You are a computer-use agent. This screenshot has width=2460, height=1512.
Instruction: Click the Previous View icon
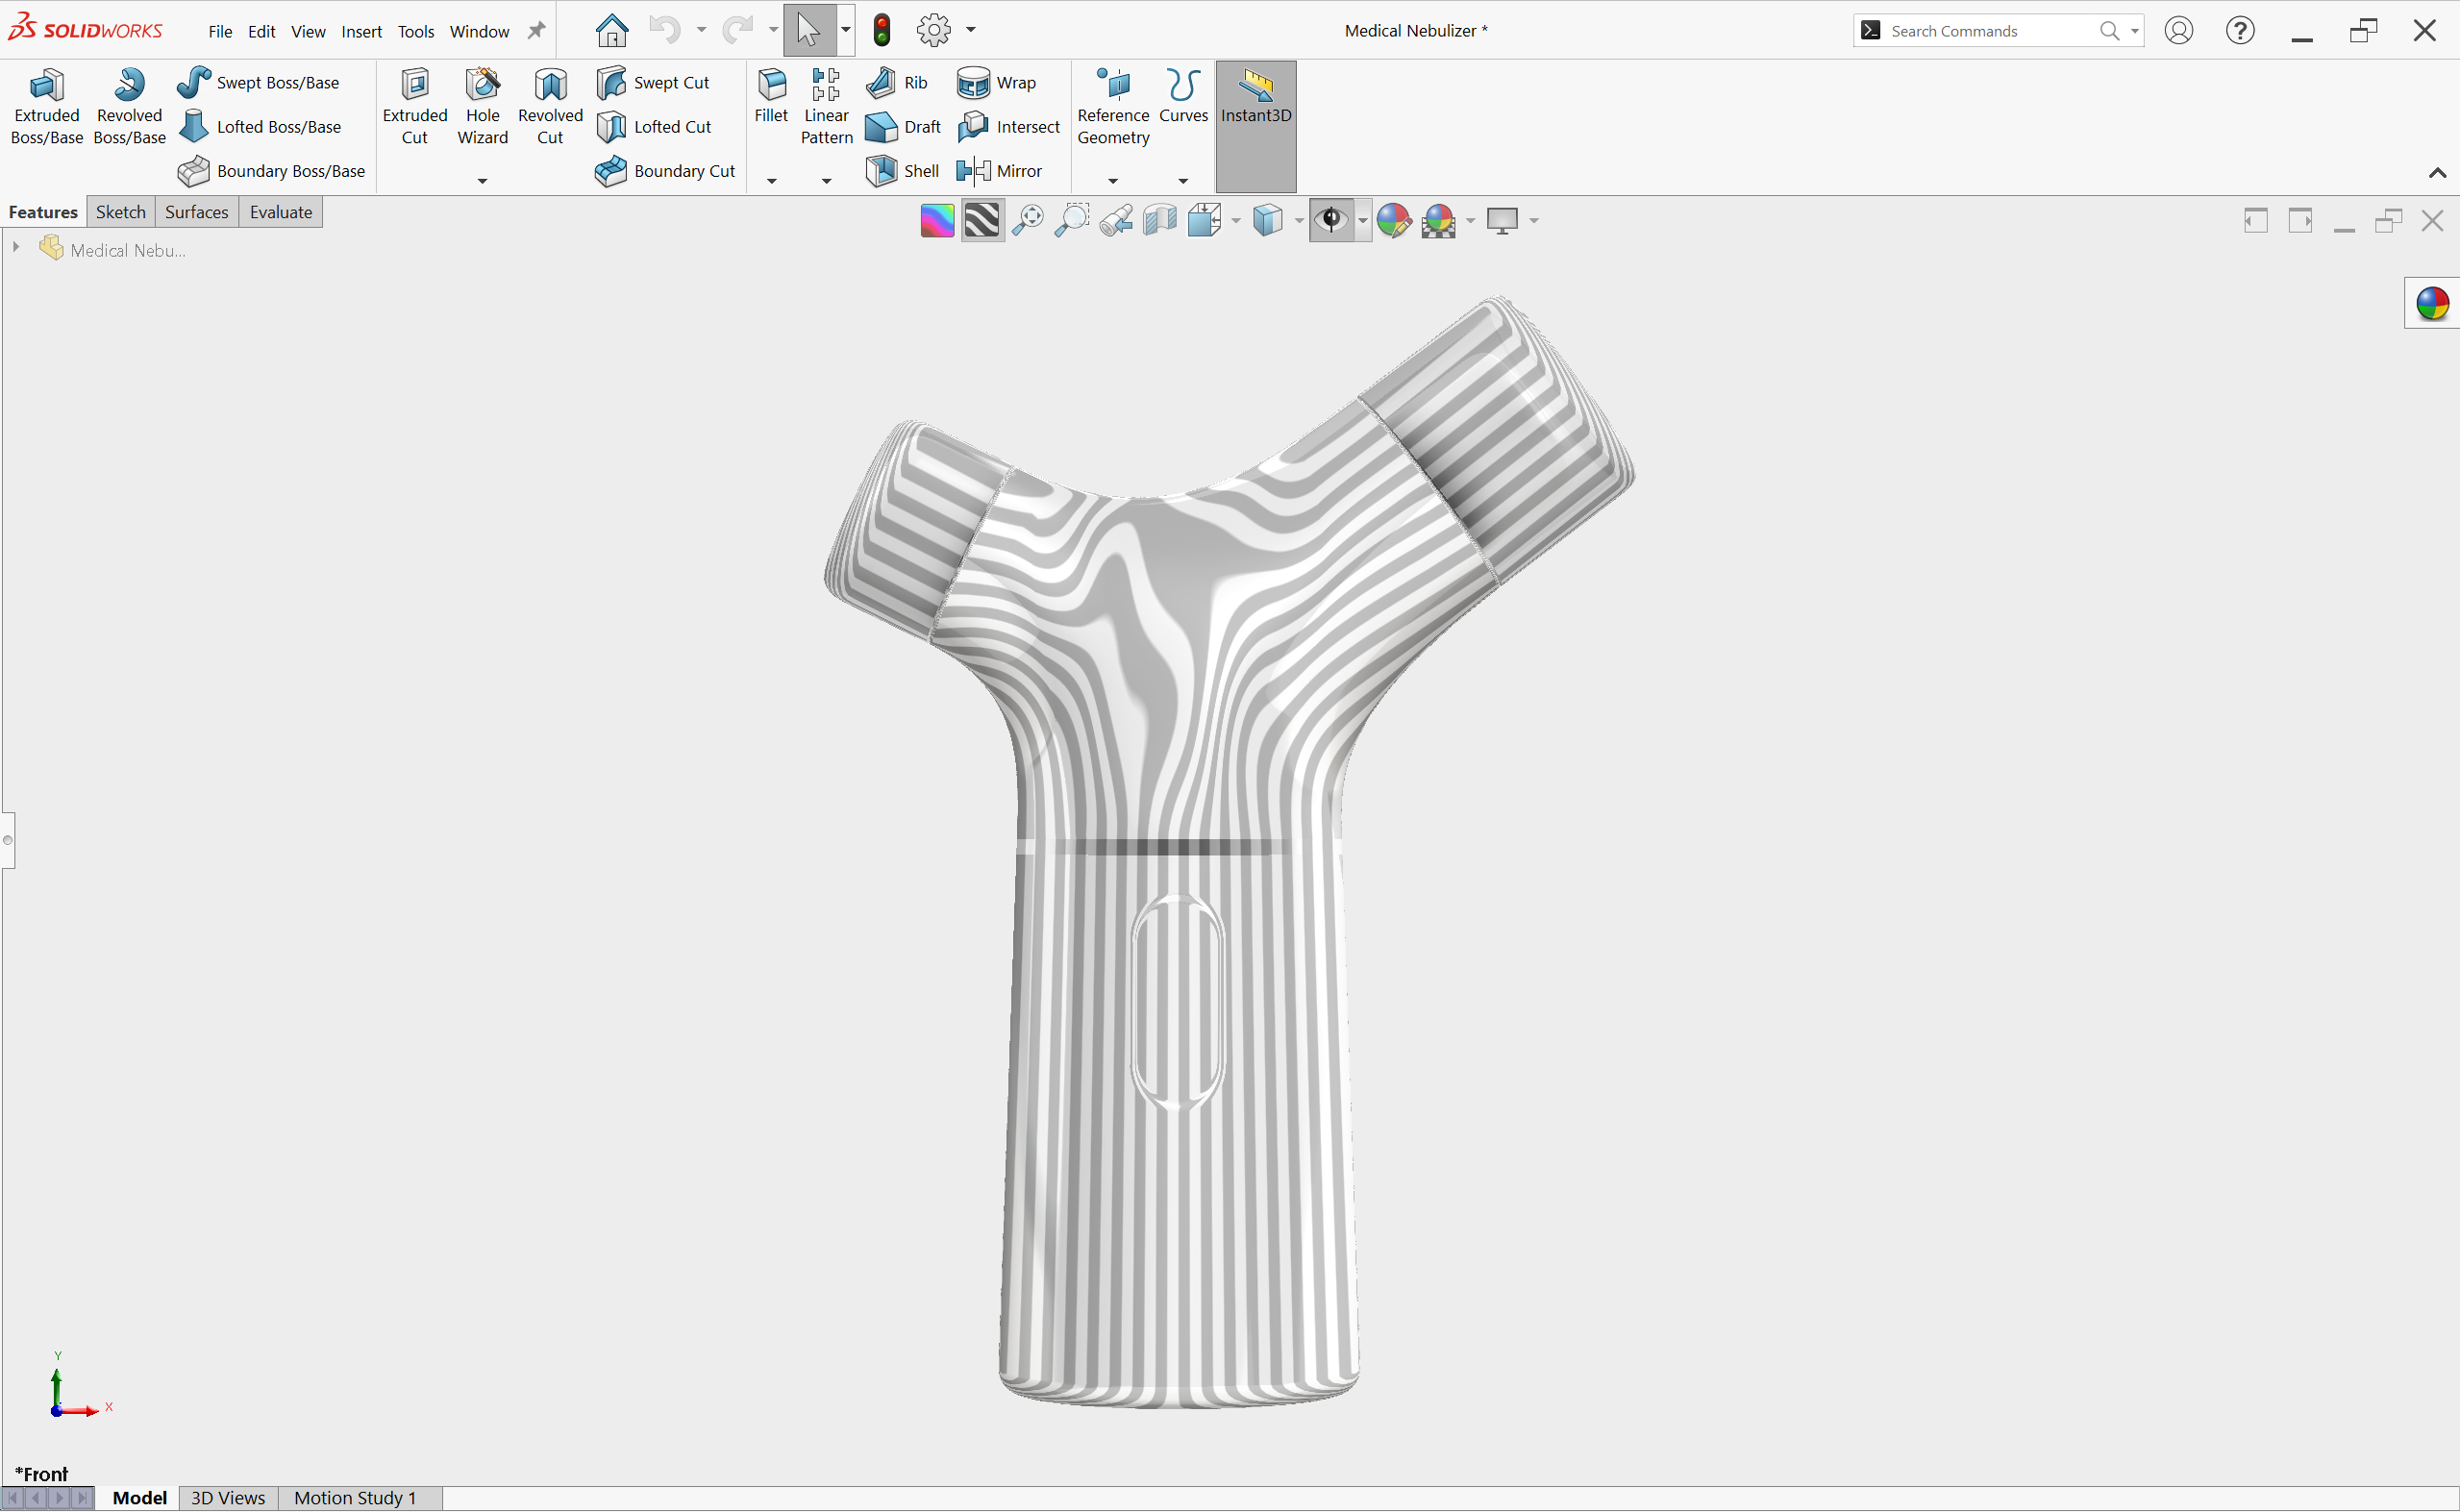tap(1116, 220)
